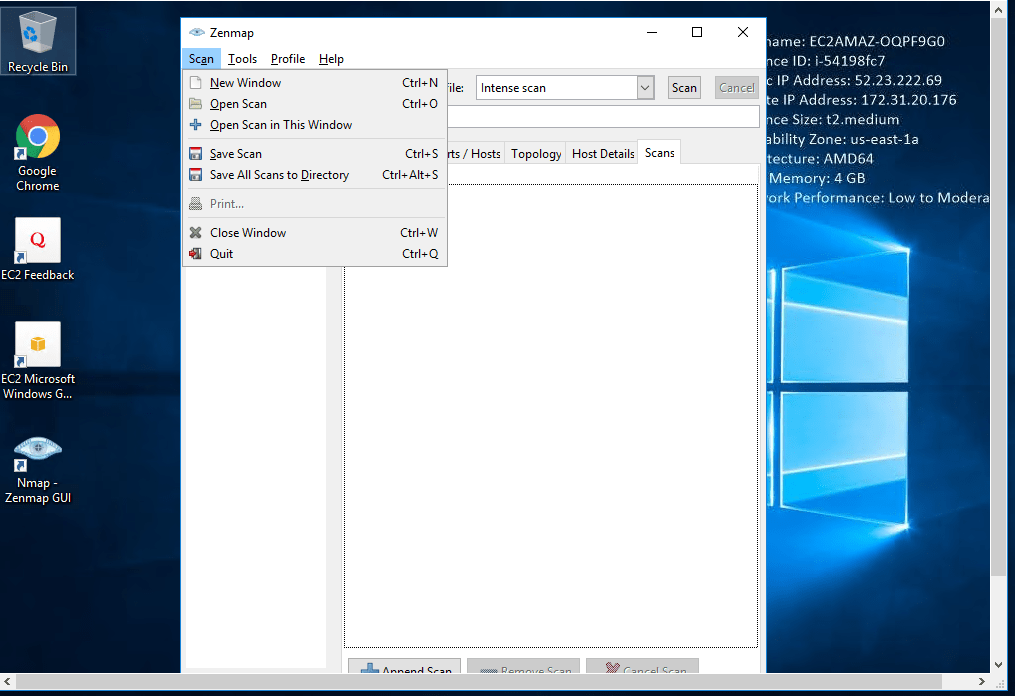Open the Recycle Bin desktop icon

click(x=38, y=41)
